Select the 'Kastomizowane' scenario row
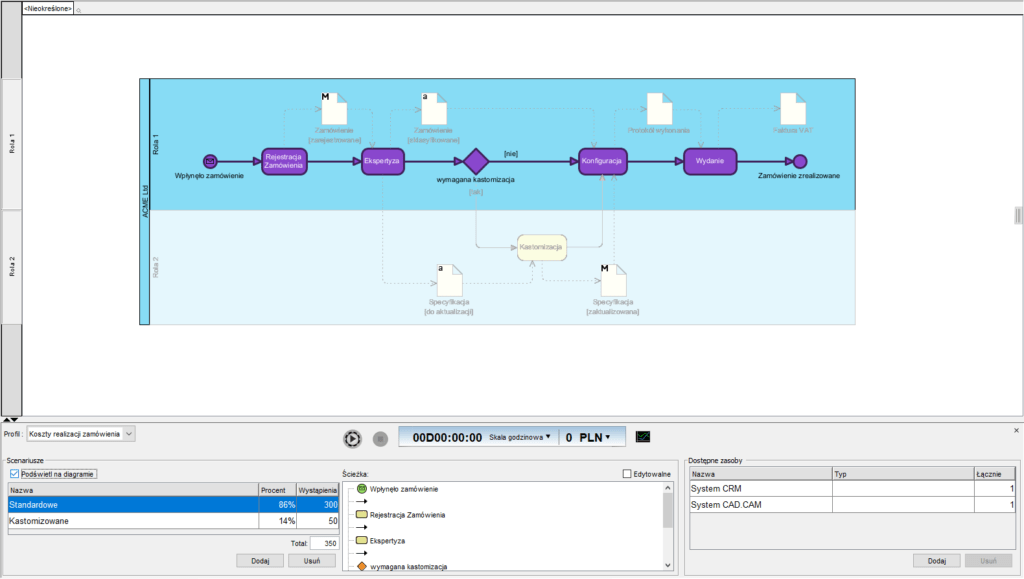The image size is (1024, 579). (173, 521)
